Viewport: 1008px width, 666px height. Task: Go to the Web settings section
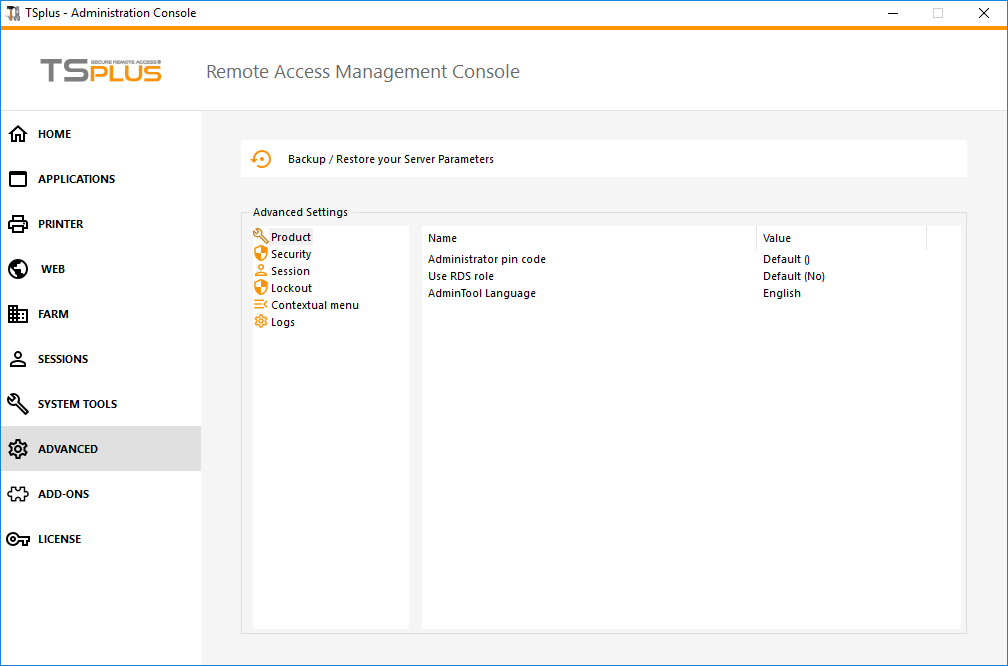click(x=52, y=268)
